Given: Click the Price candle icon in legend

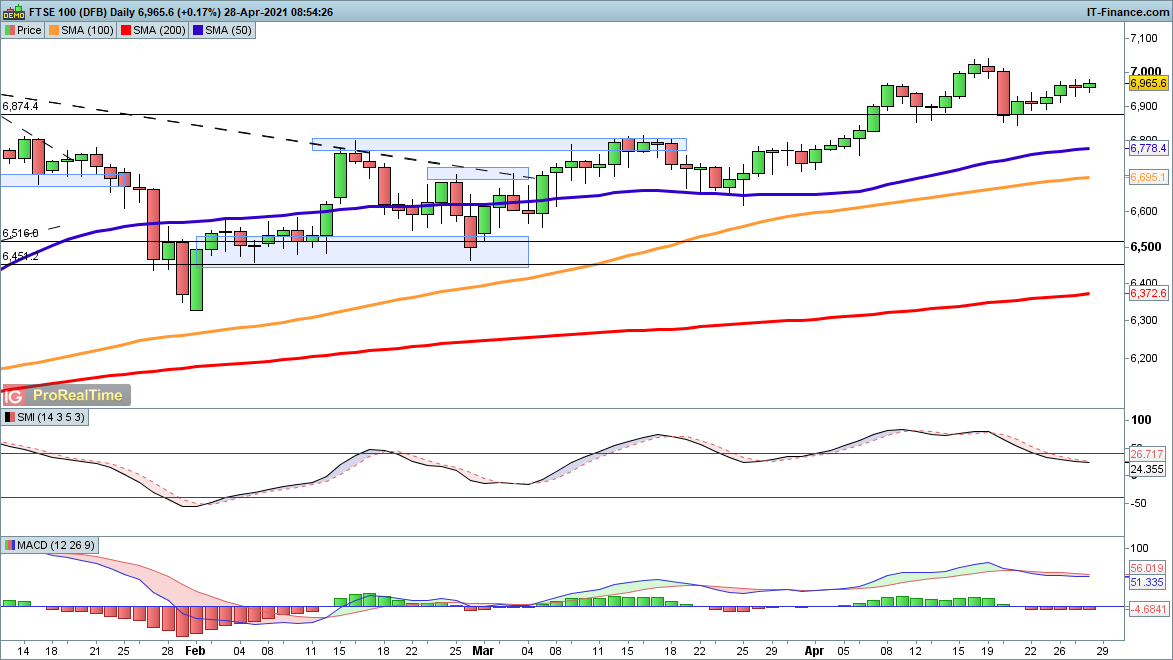Looking at the screenshot, I should (x=9, y=30).
